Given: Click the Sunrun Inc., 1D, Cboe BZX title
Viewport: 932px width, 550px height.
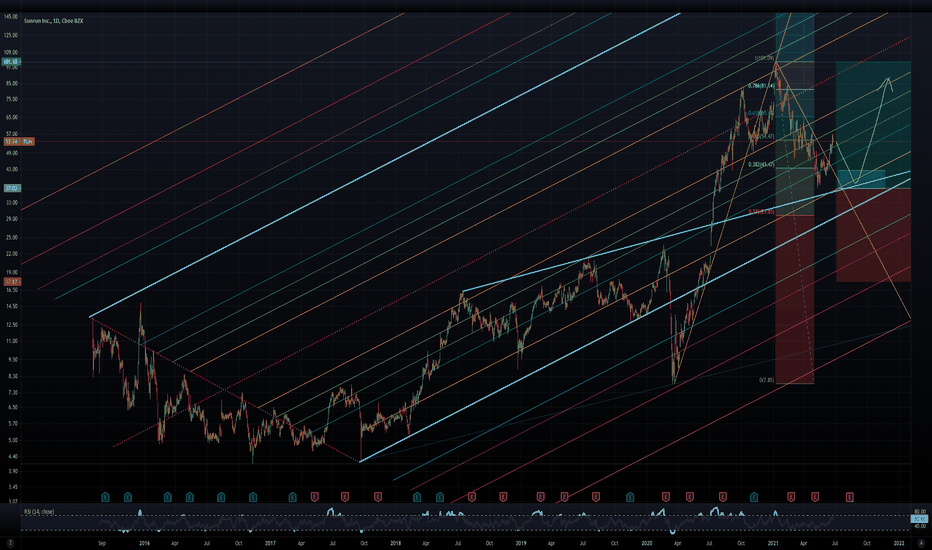Looking at the screenshot, I should 53,21.
